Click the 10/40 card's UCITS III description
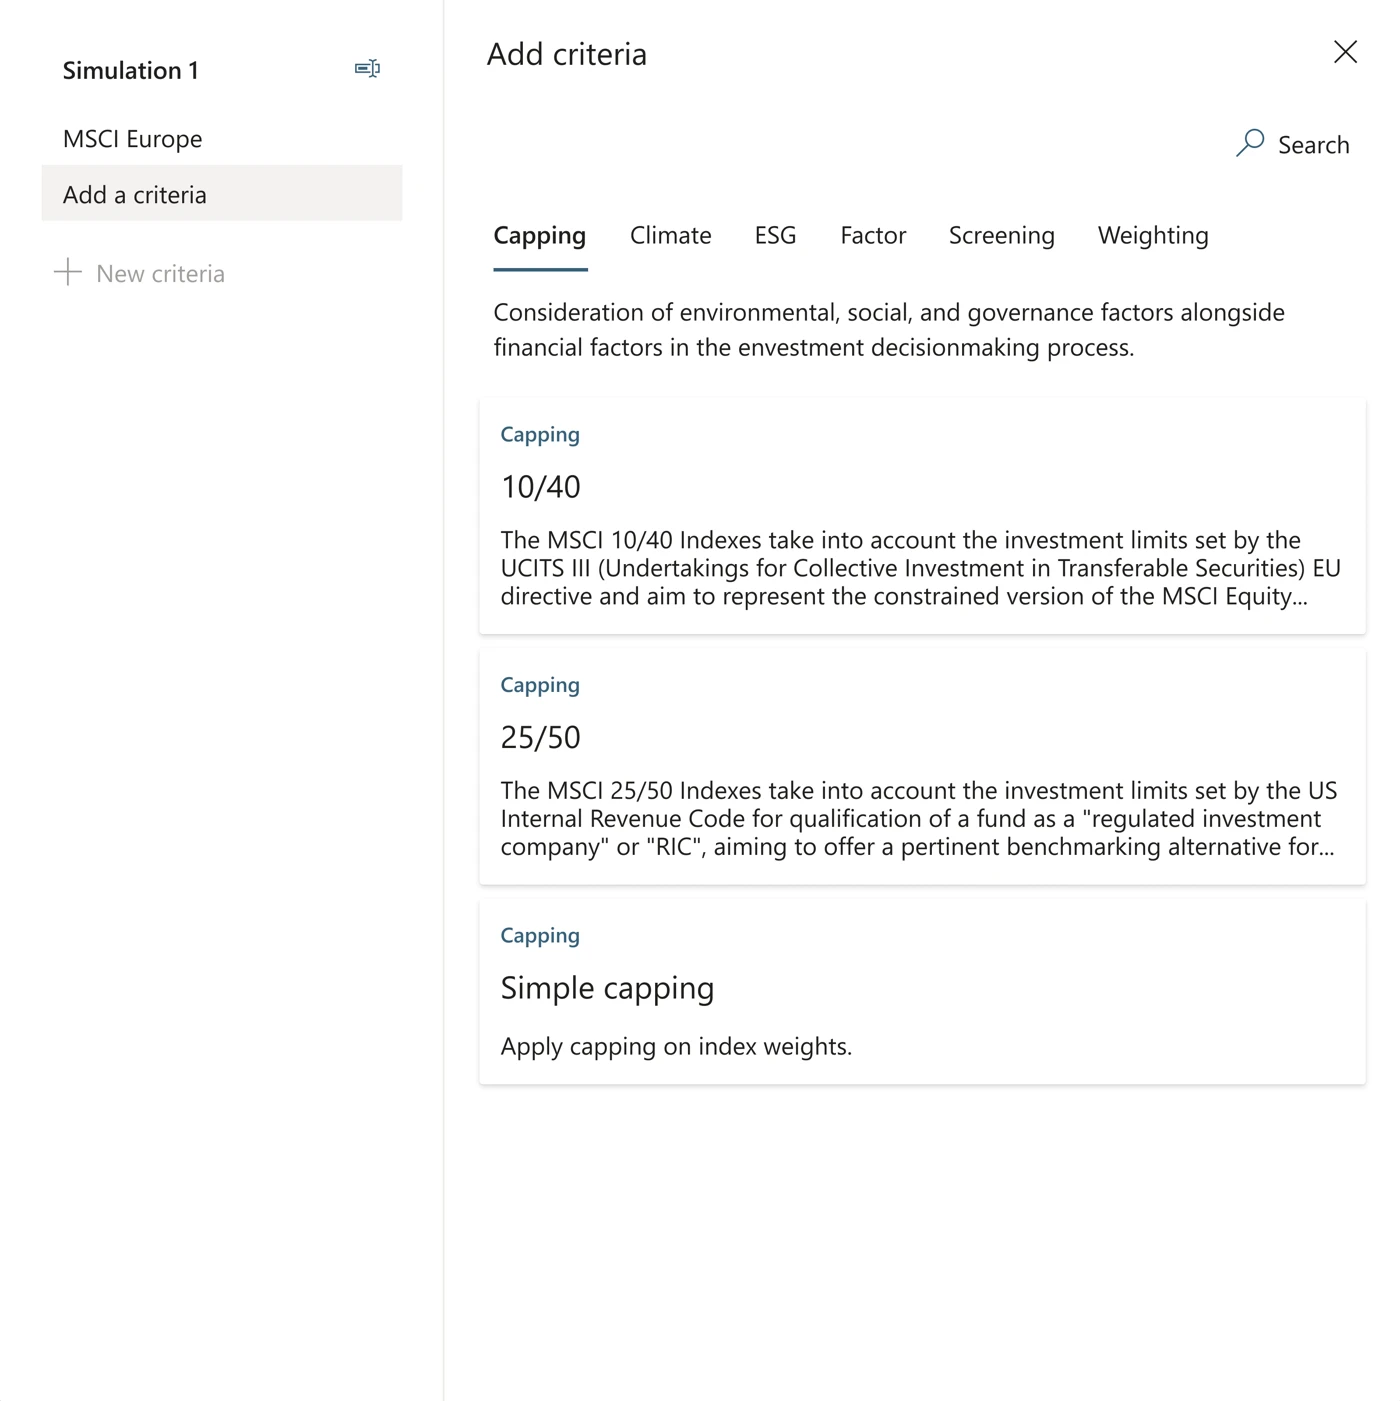1400x1401 pixels. [921, 568]
